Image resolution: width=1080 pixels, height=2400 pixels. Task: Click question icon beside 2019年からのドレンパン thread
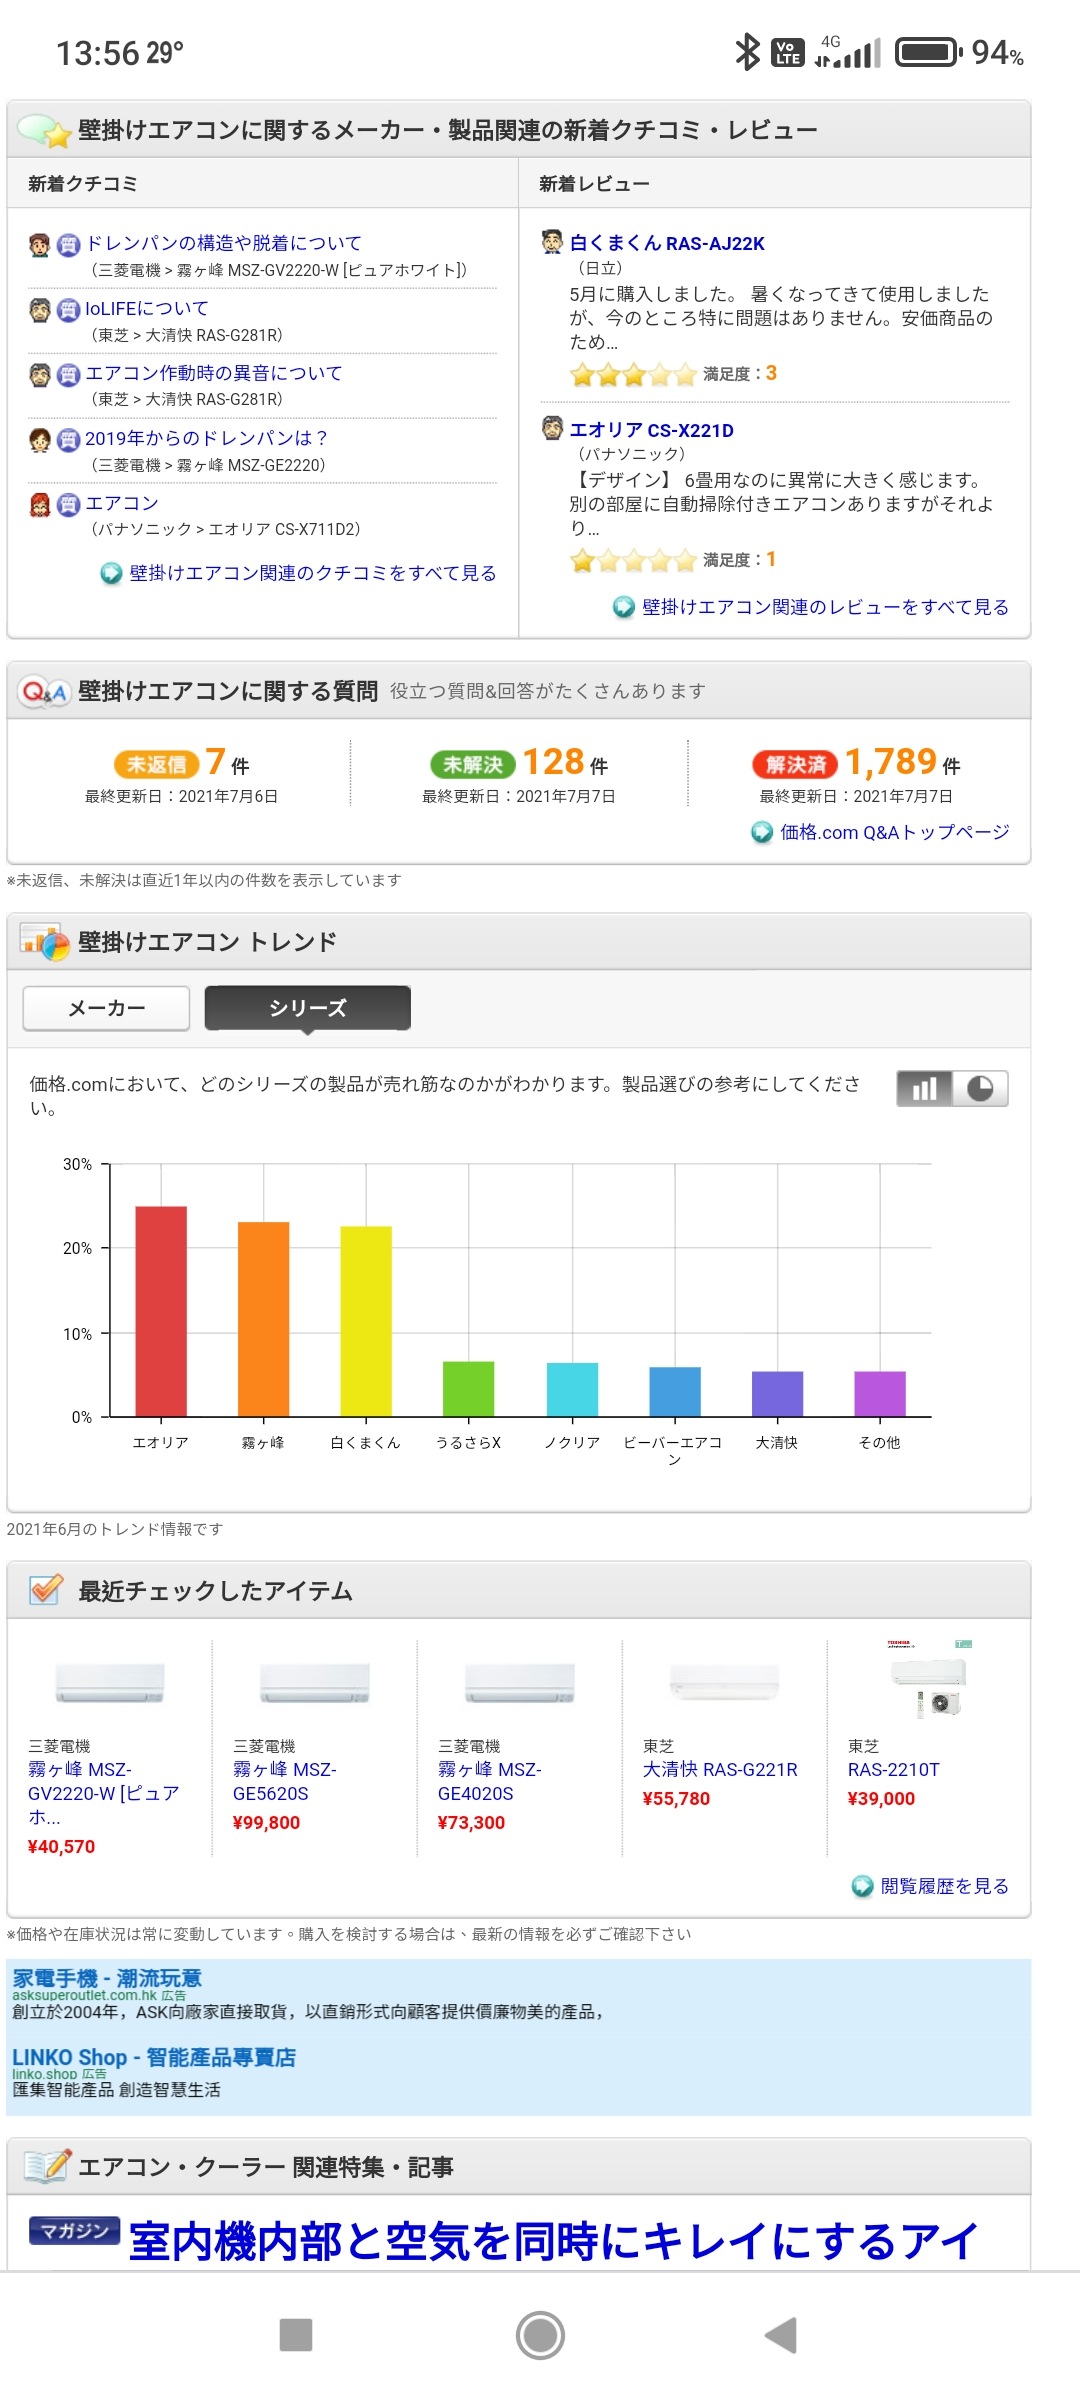pos(68,440)
